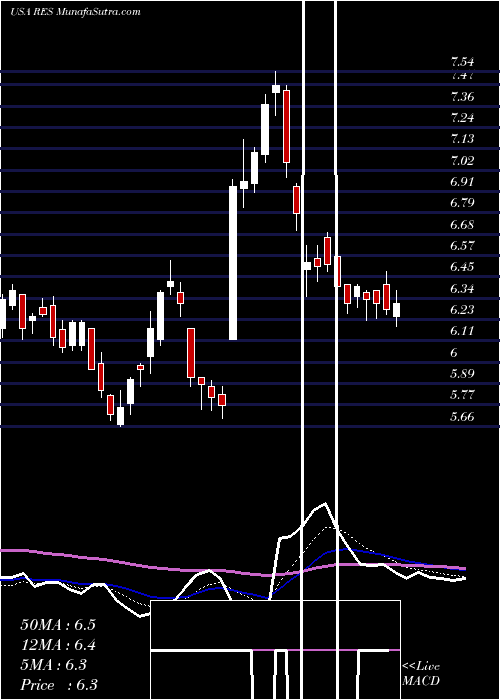Select the last white candlestick in the series

[396, 310]
